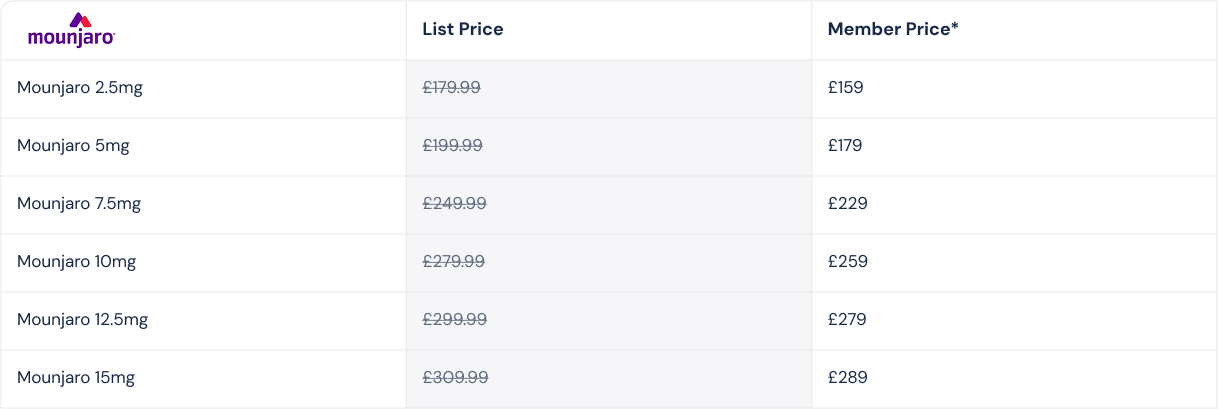Click the struck-through £179.99 list price
The image size is (1218, 409).
[x=452, y=88]
